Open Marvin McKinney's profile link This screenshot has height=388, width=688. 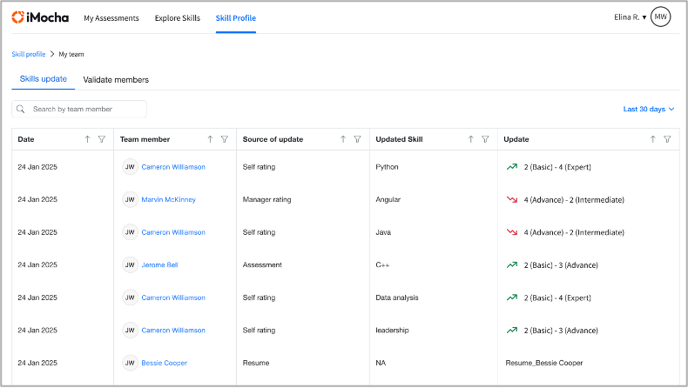tap(168, 199)
